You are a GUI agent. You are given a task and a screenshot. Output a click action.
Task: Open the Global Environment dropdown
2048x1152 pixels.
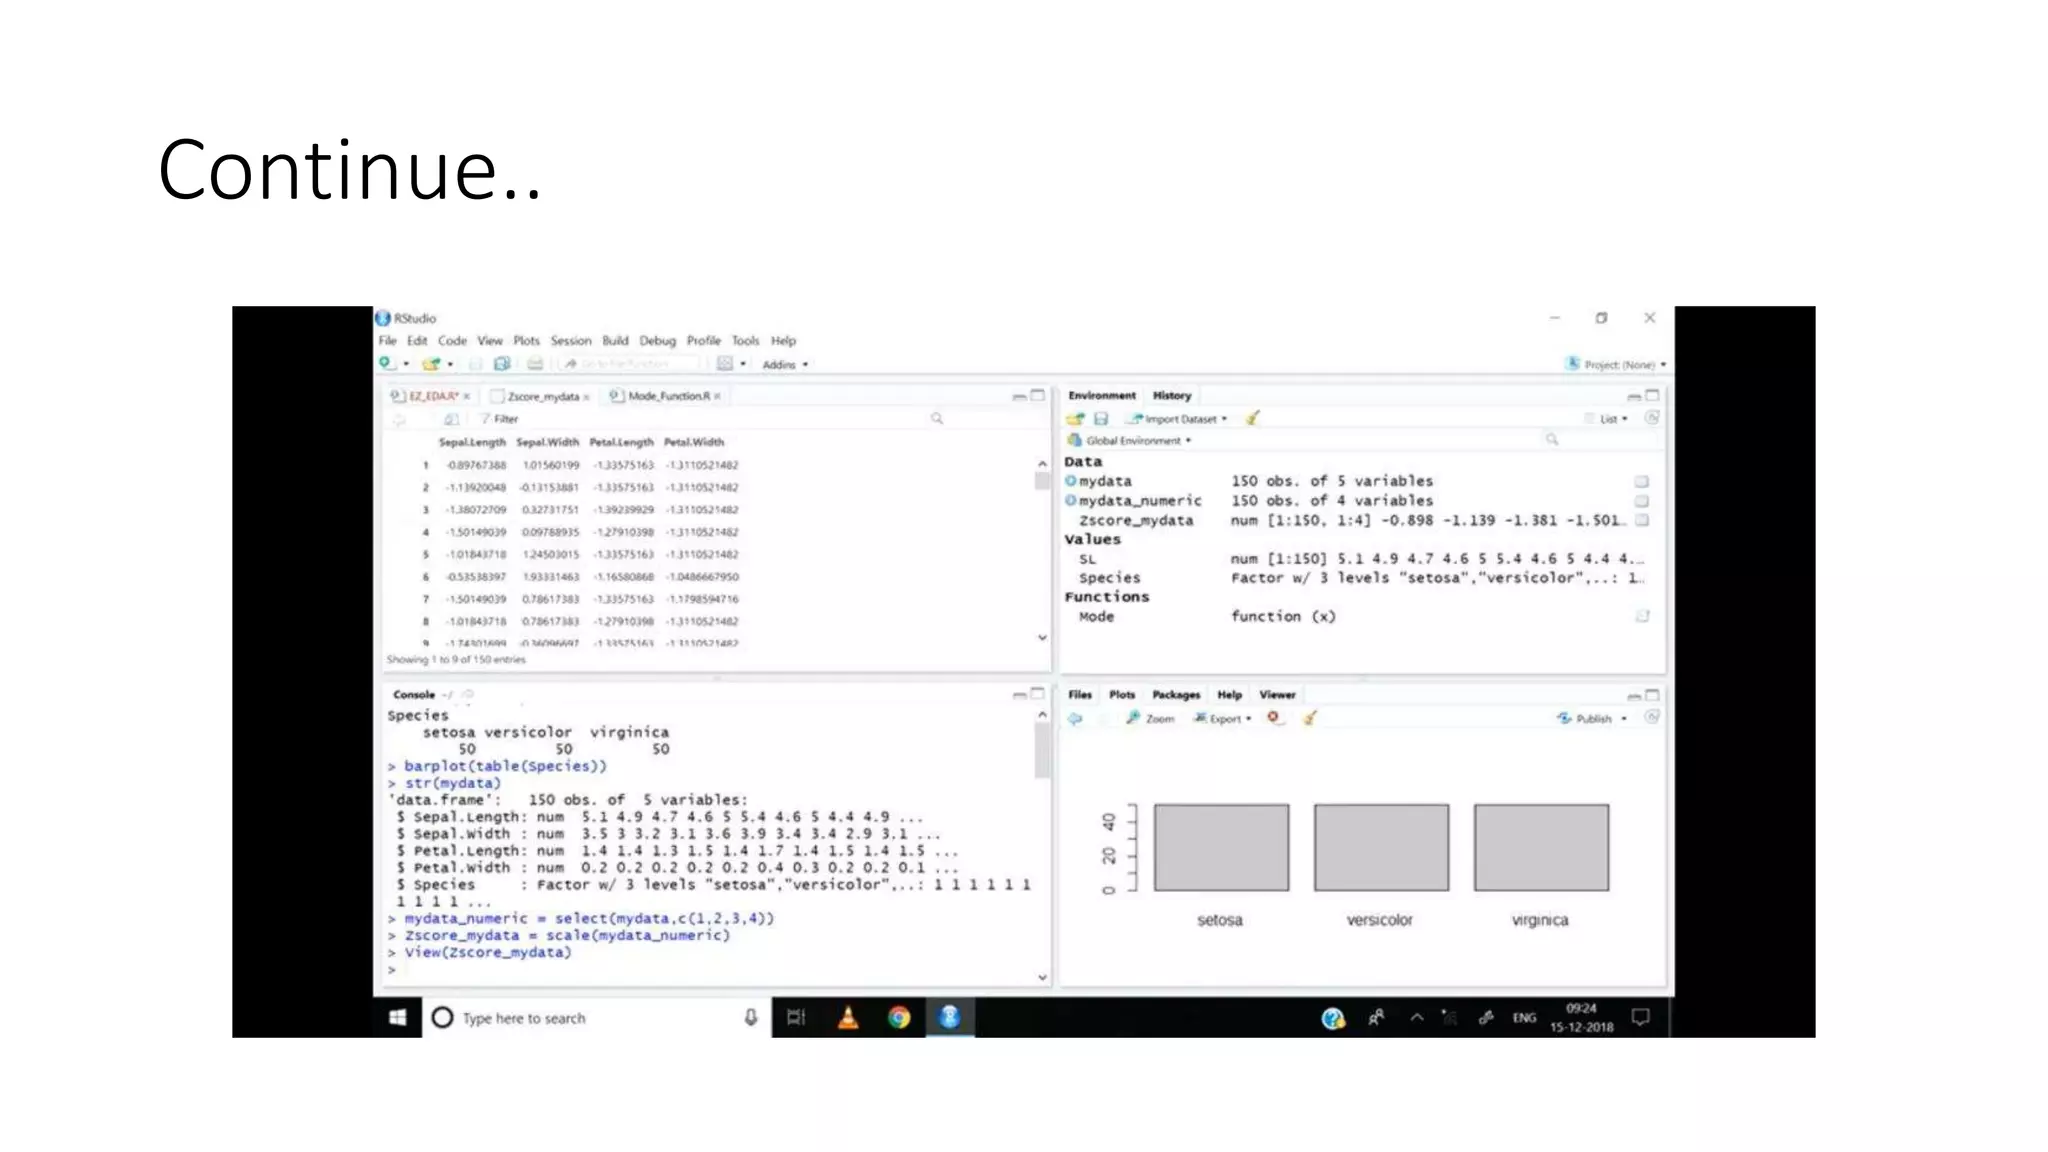click(x=1135, y=440)
